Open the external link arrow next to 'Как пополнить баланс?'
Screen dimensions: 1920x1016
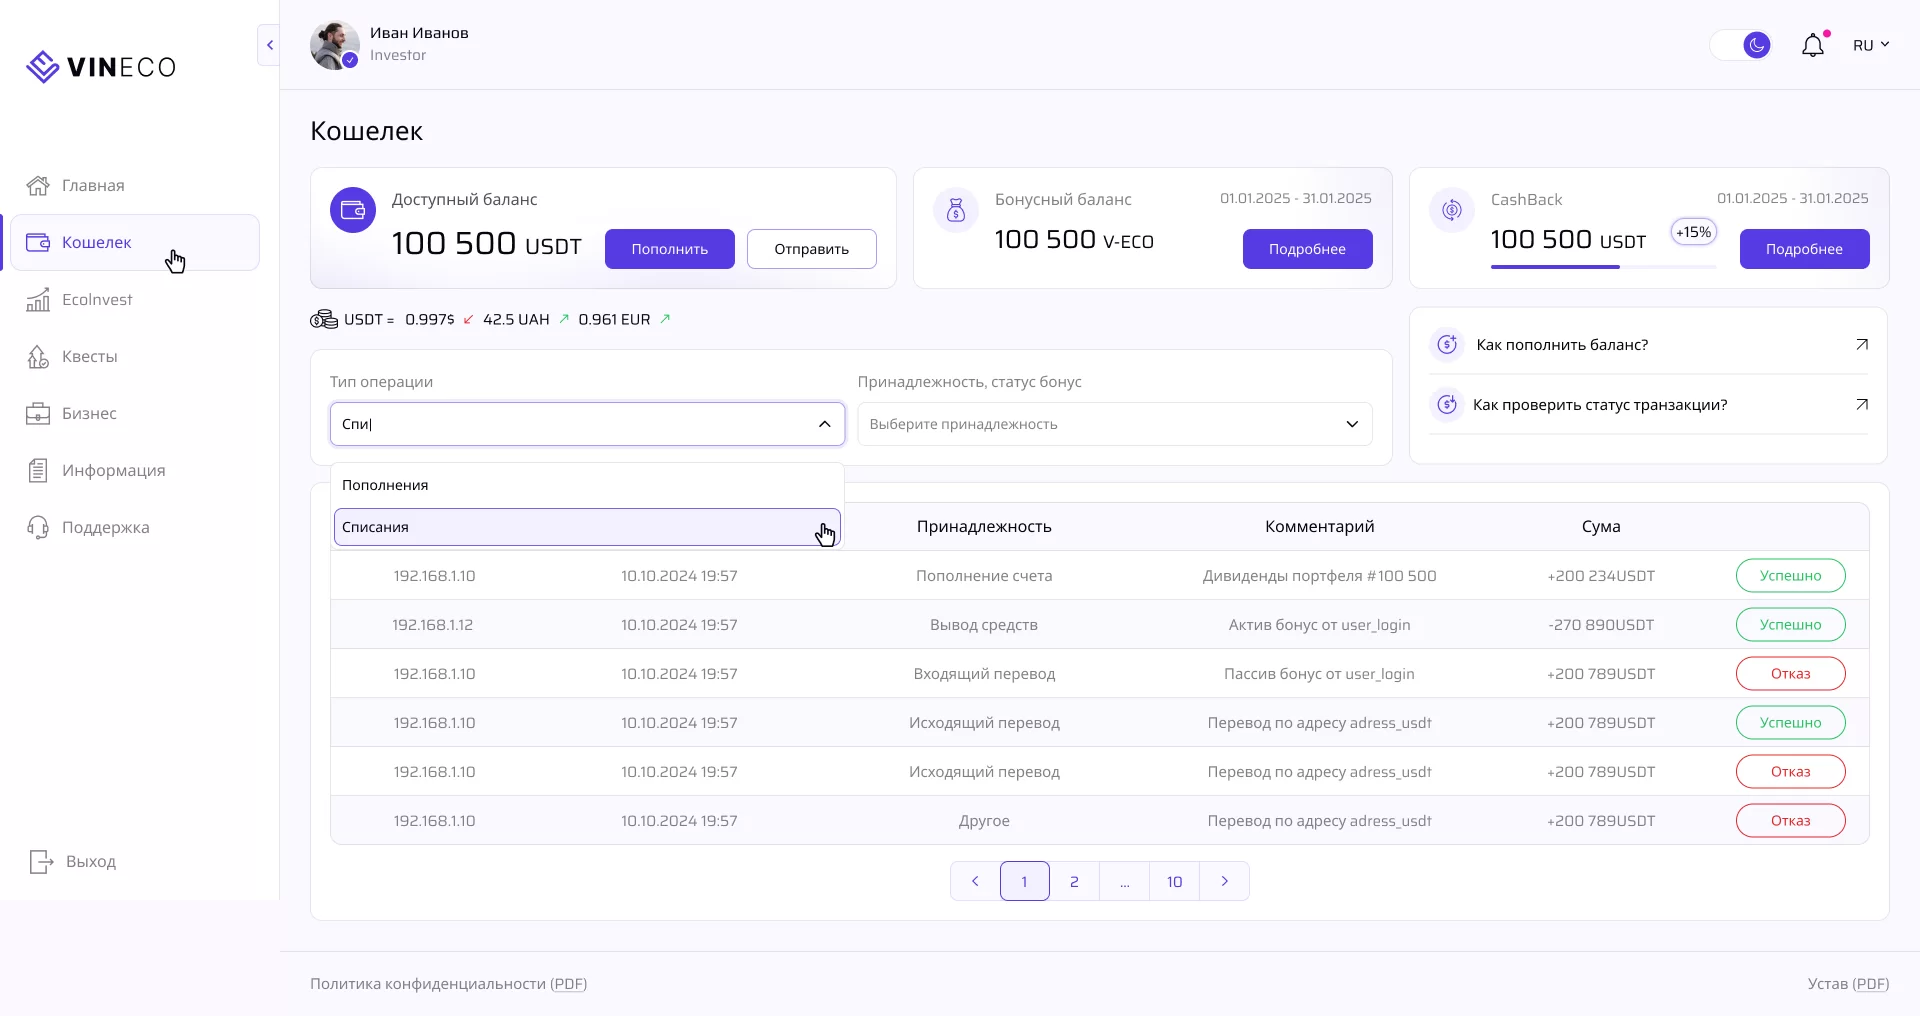tap(1862, 344)
